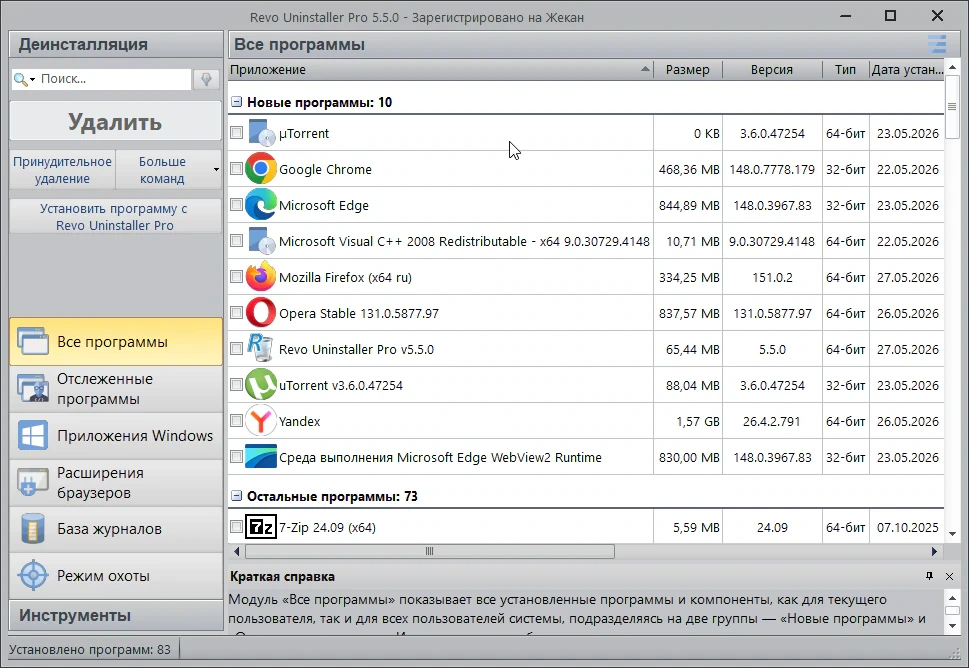This screenshot has width=969, height=668.
Task: Click the Revo Uninstaller Pro v5.5.0 icon
Action: click(x=260, y=349)
